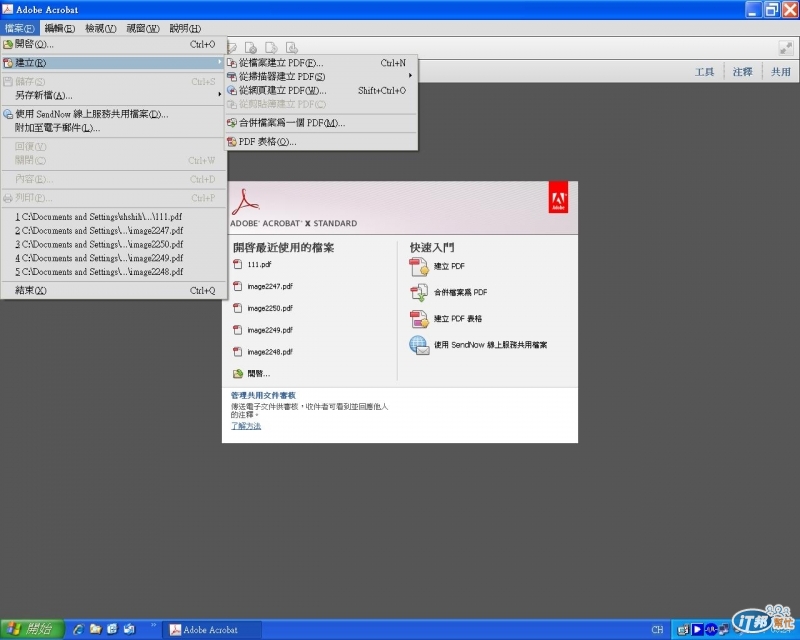Screen dimensions: 800x640
Task: Click the icon next to 合併檔案為一個 PDF
Action: pos(232,123)
